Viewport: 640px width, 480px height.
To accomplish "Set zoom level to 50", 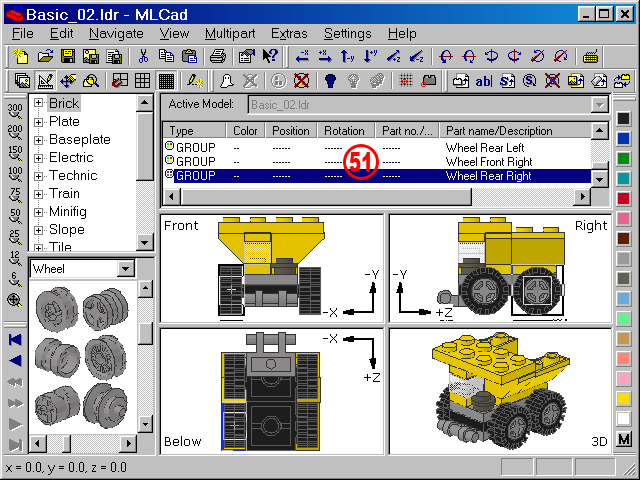I will click(15, 216).
